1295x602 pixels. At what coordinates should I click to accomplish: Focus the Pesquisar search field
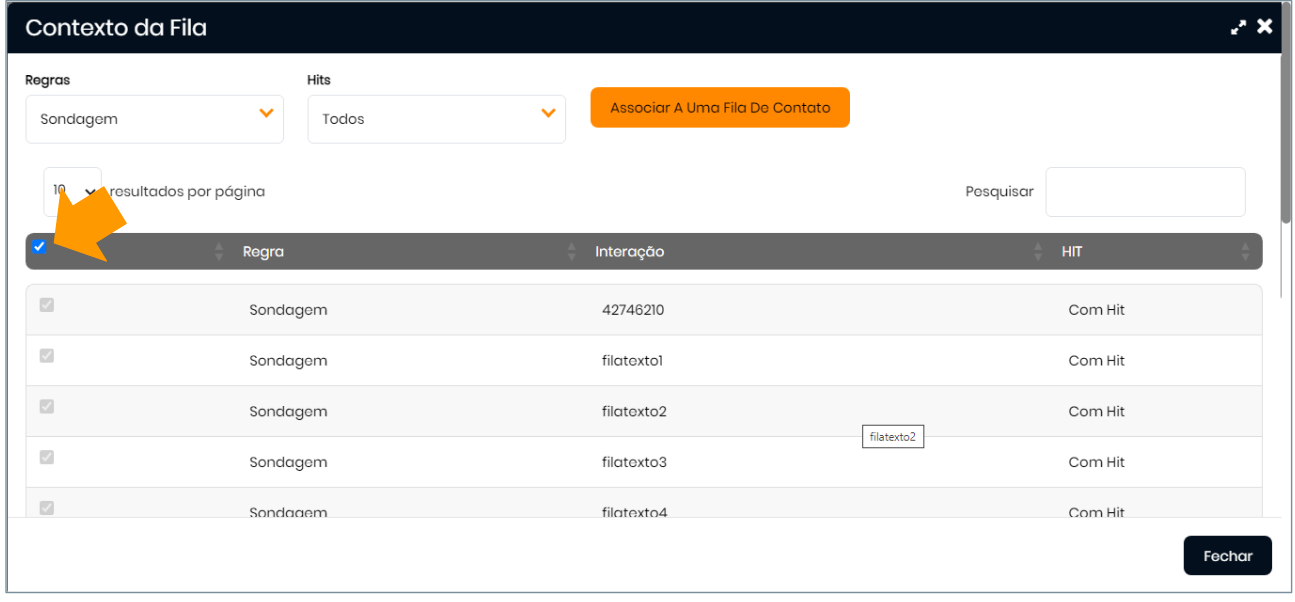point(1145,192)
